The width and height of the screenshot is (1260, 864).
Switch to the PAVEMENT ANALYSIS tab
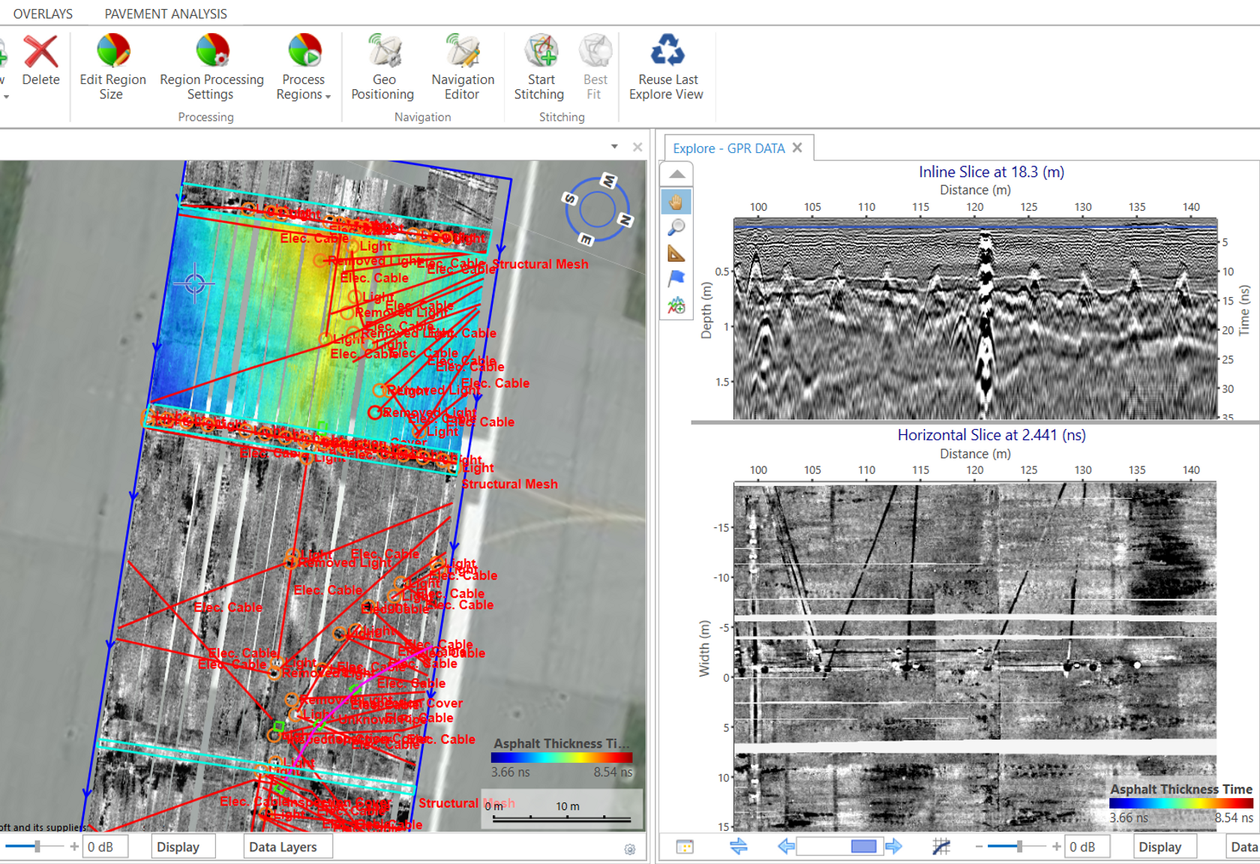(x=165, y=13)
